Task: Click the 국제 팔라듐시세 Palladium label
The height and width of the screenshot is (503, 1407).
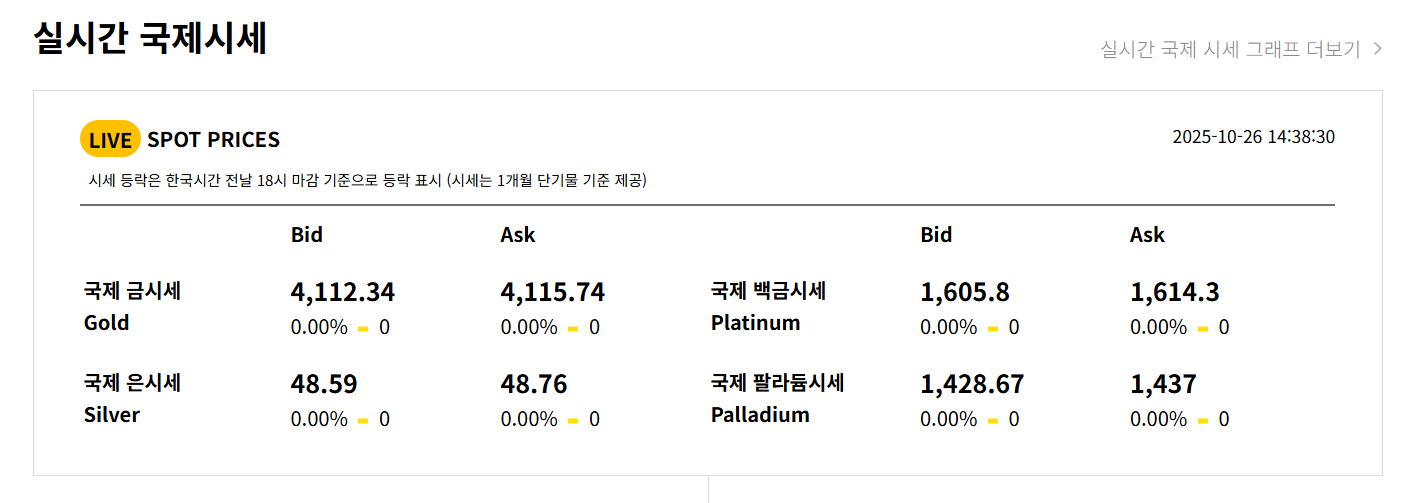Action: [778, 399]
